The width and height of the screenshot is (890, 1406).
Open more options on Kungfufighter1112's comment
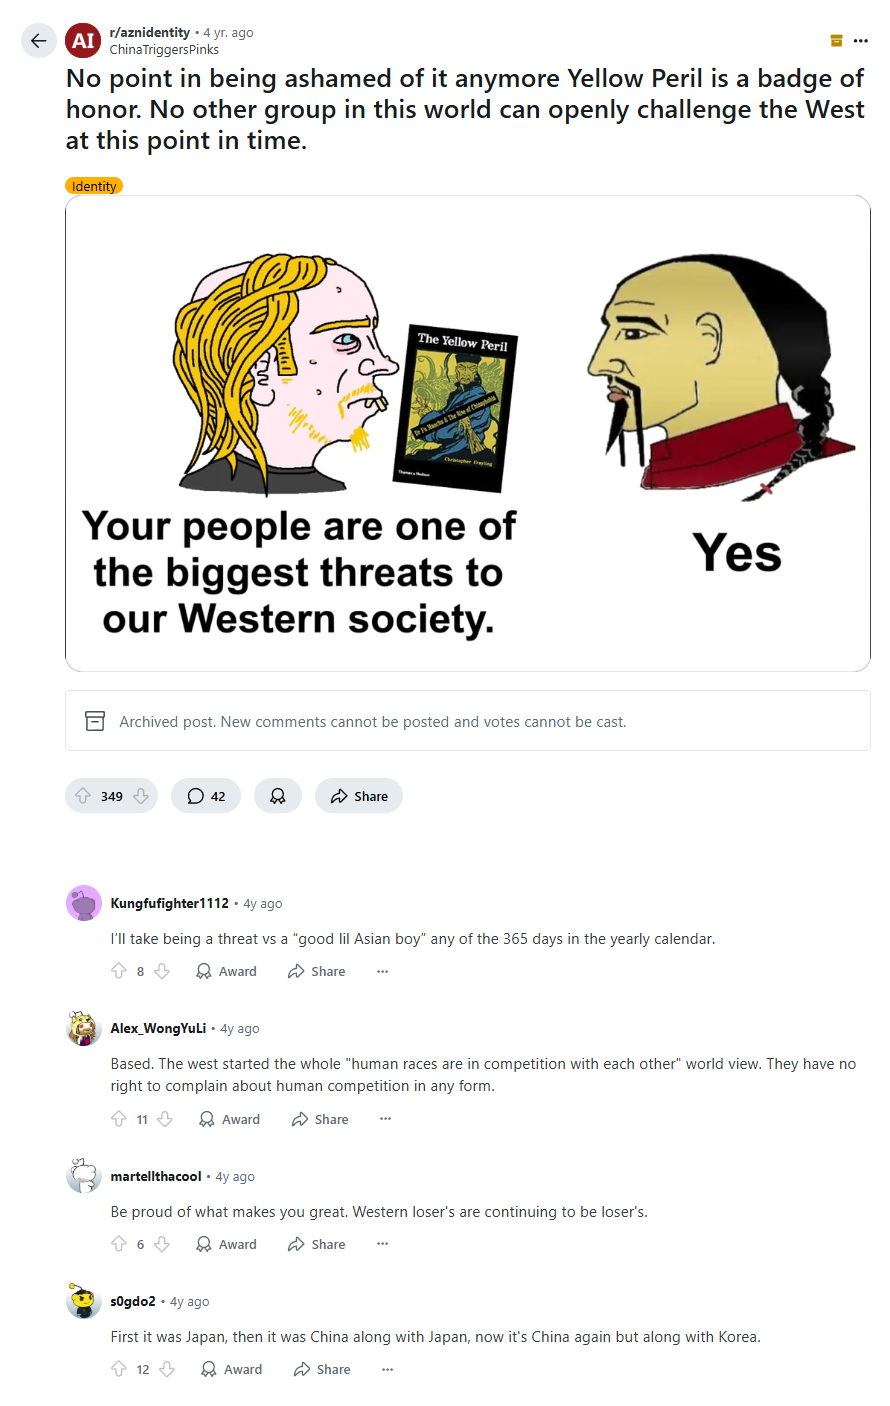click(382, 971)
